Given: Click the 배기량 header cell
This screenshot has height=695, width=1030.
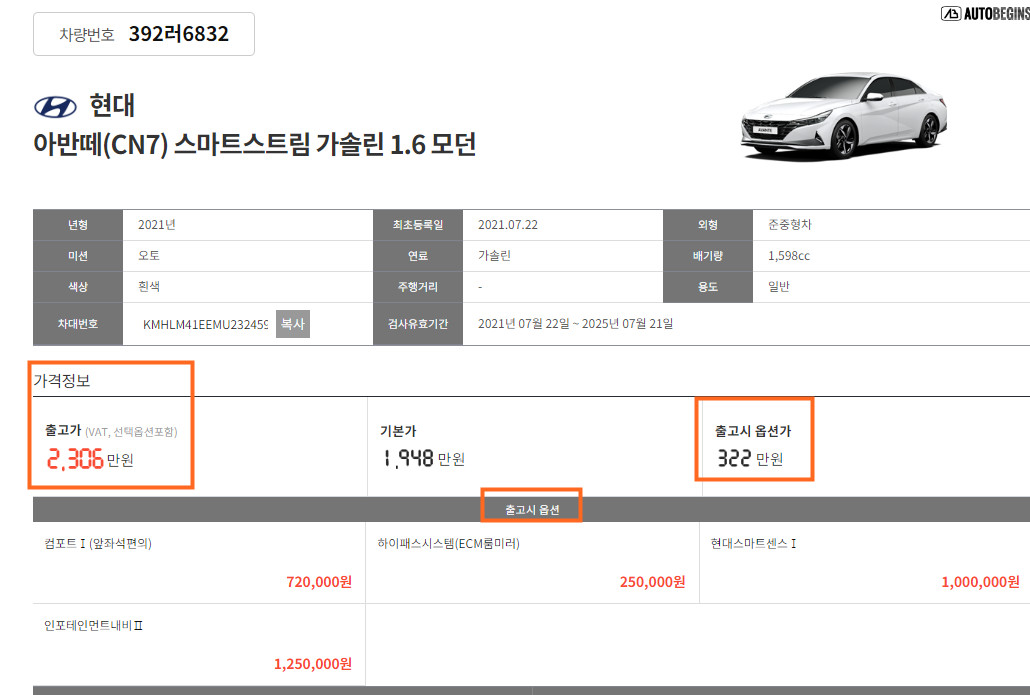Looking at the screenshot, I should tap(708, 256).
